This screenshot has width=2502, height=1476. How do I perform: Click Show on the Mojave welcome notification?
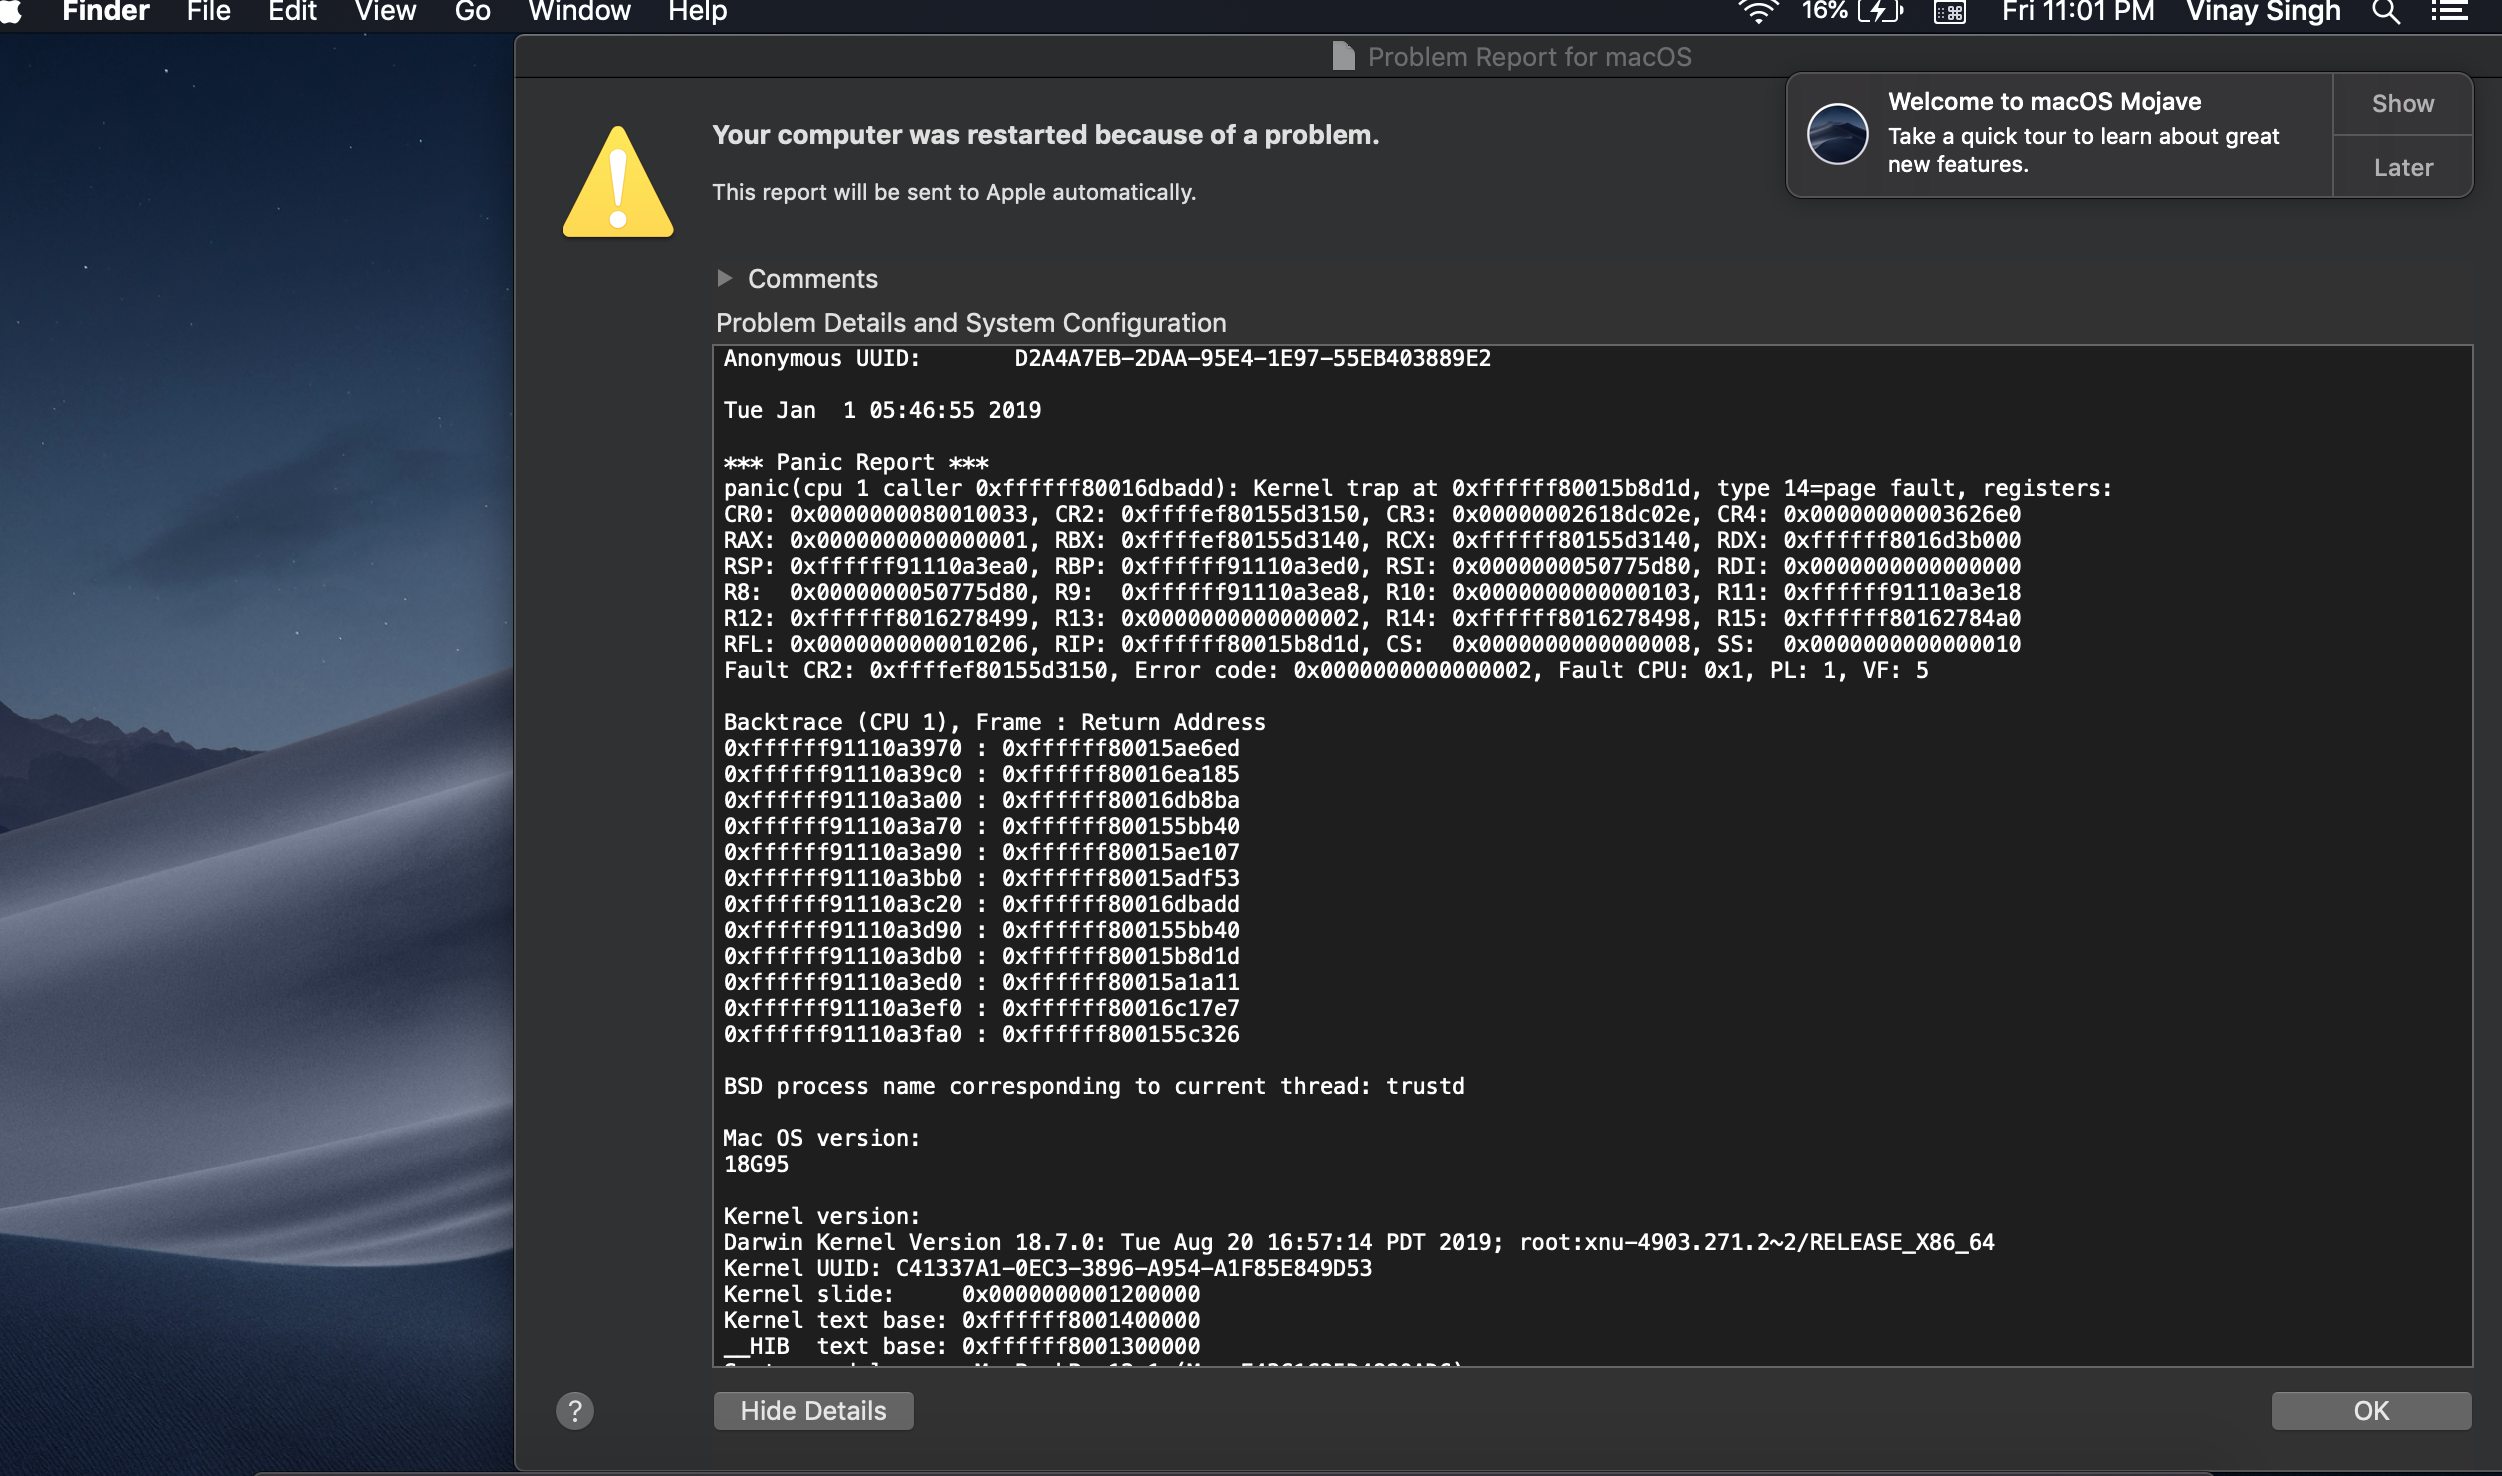click(x=2402, y=103)
